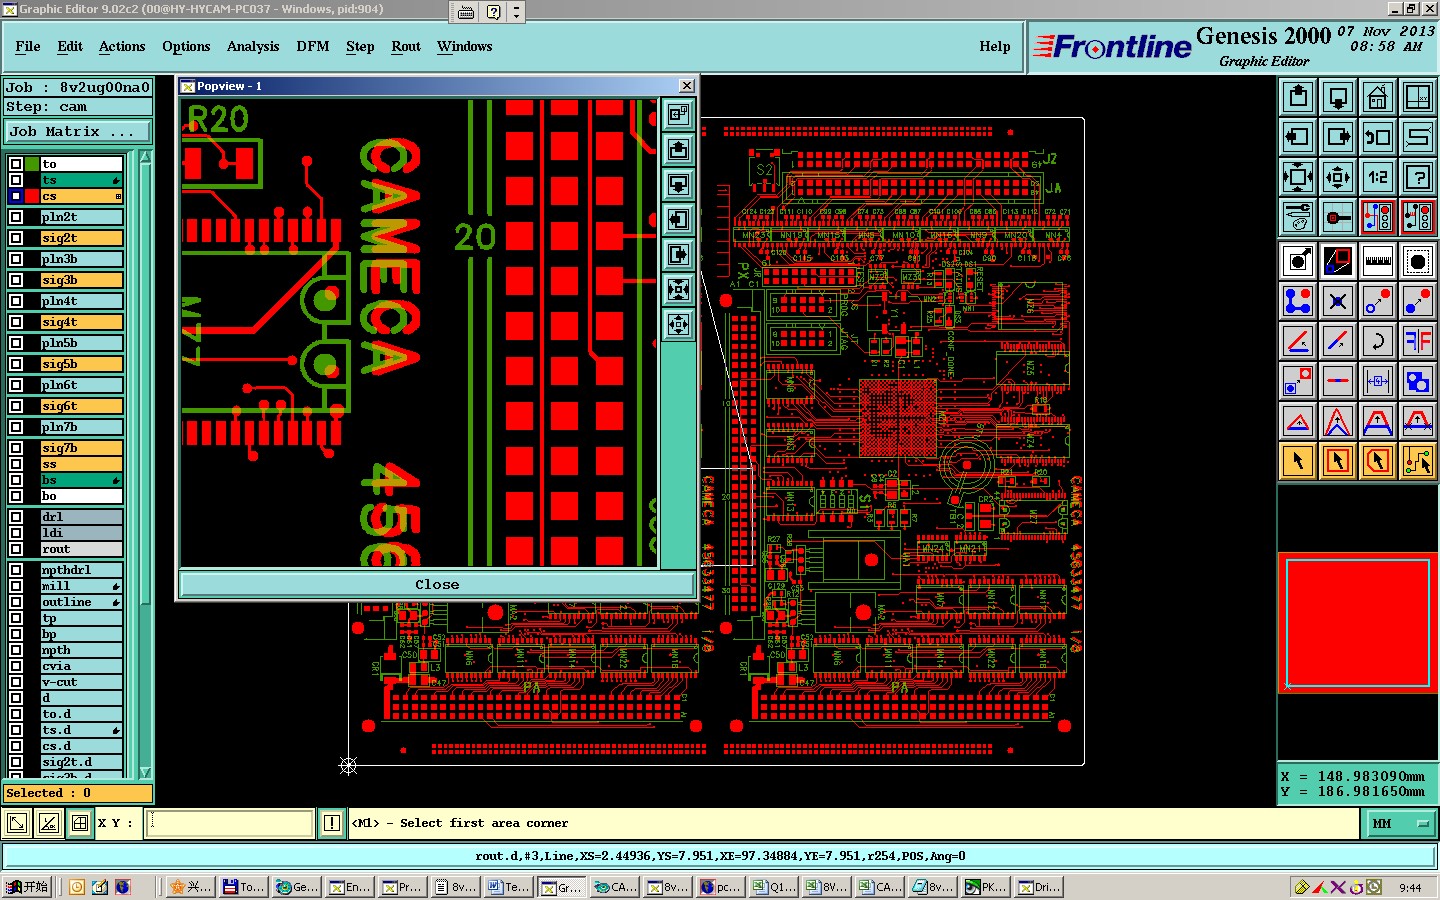This screenshot has height=900, width=1440.
Task: Click layer list scrollbar down arrow
Action: pos(146,772)
